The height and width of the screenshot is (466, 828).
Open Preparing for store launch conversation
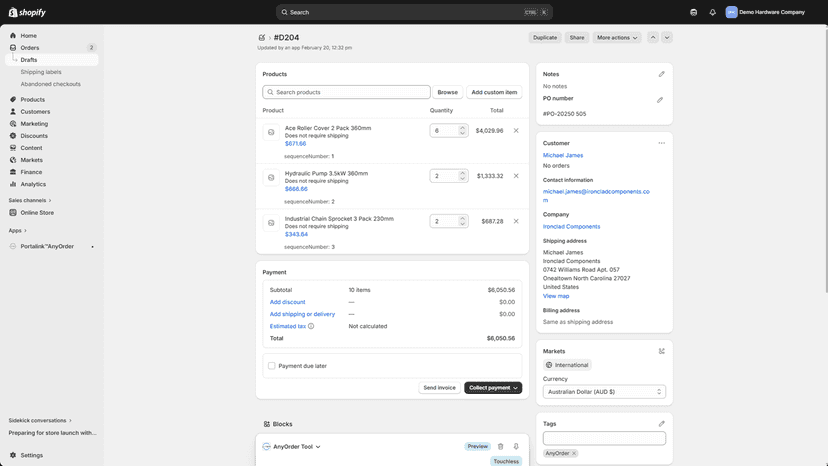tap(52, 433)
